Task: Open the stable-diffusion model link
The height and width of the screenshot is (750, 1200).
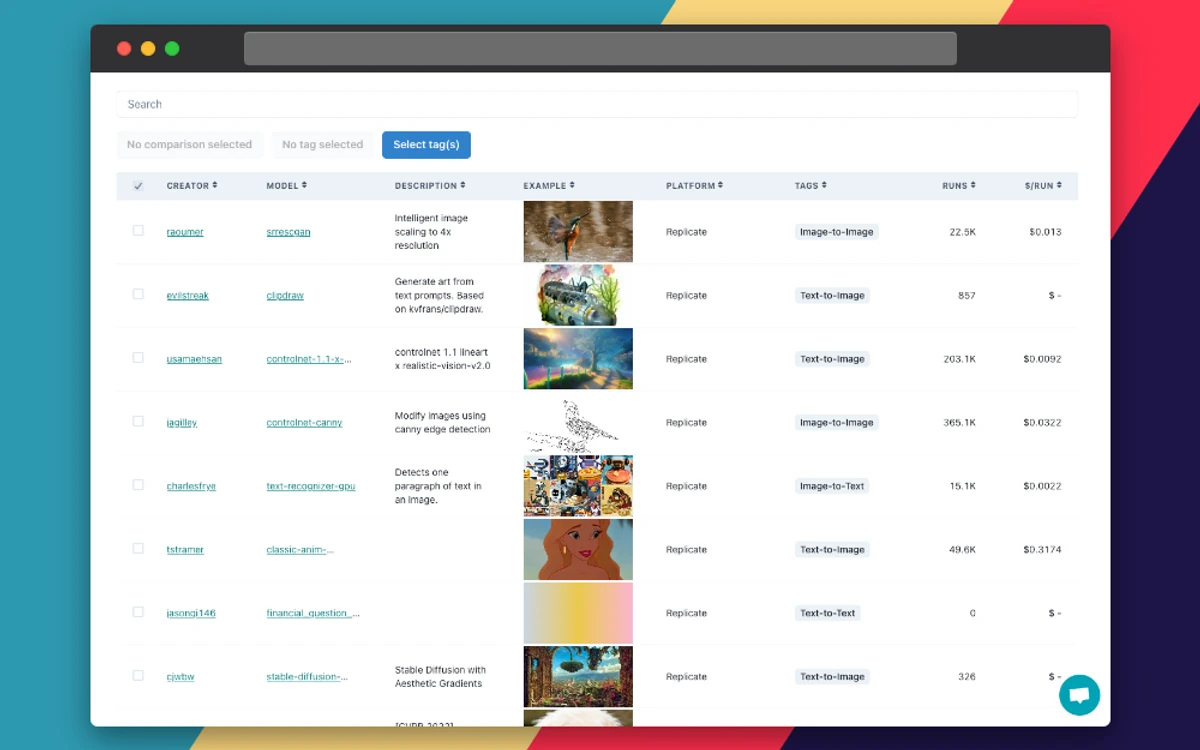Action: tap(307, 677)
